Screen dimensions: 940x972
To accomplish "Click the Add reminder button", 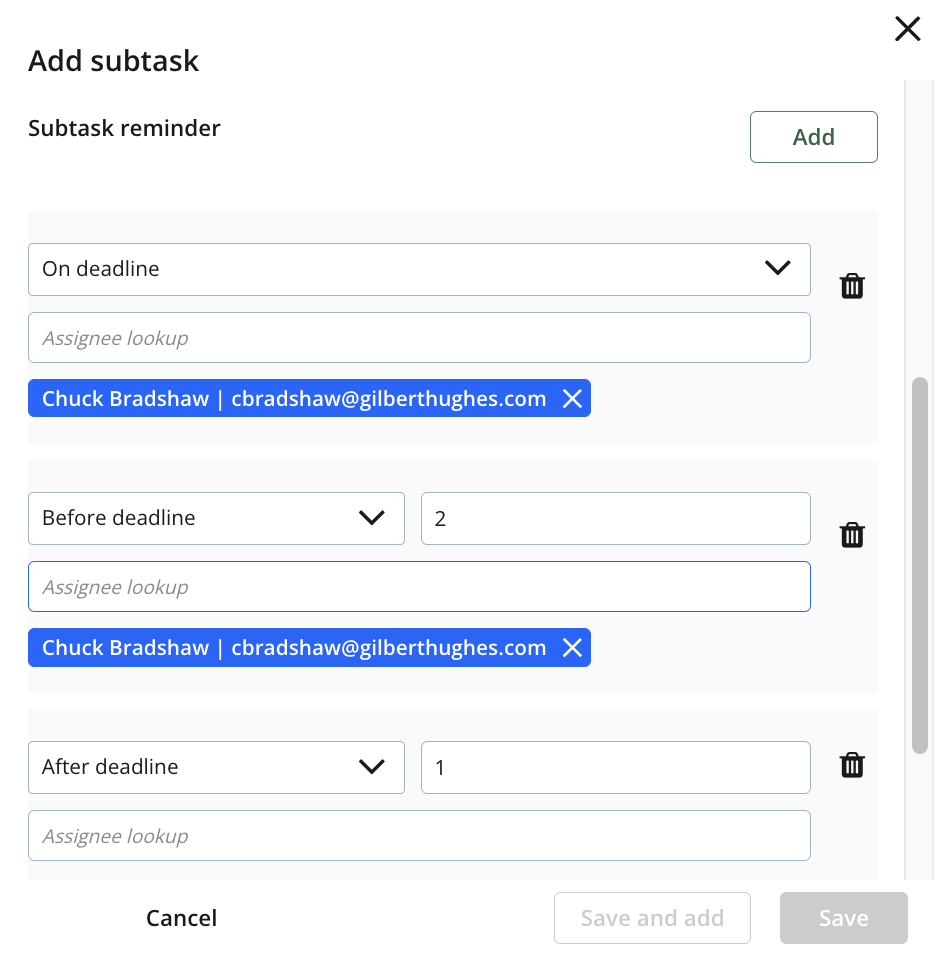I will click(813, 137).
